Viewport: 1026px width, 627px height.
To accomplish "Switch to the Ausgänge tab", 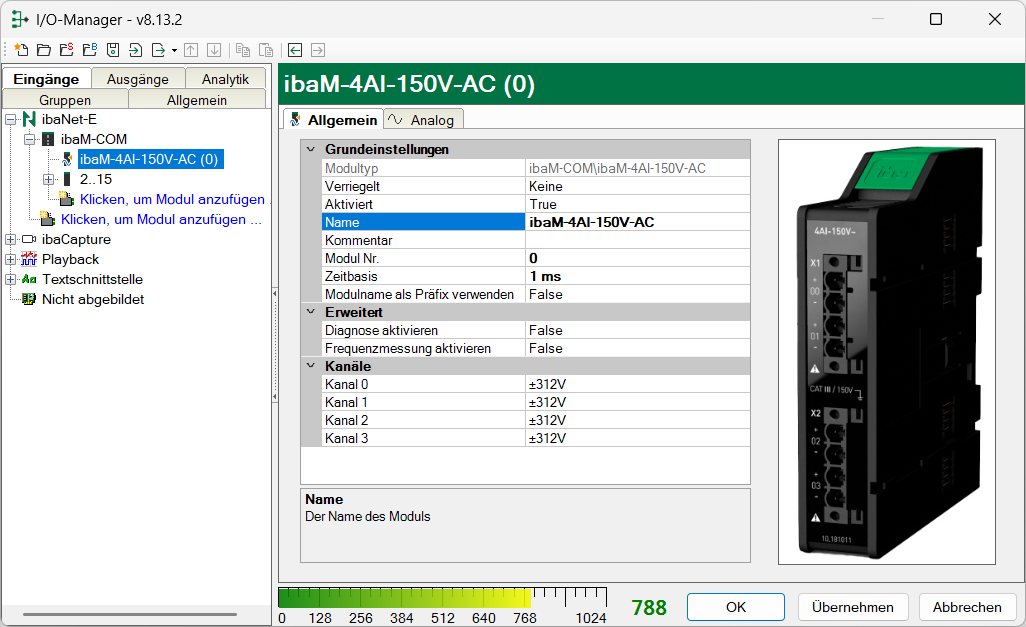I will [x=137, y=79].
